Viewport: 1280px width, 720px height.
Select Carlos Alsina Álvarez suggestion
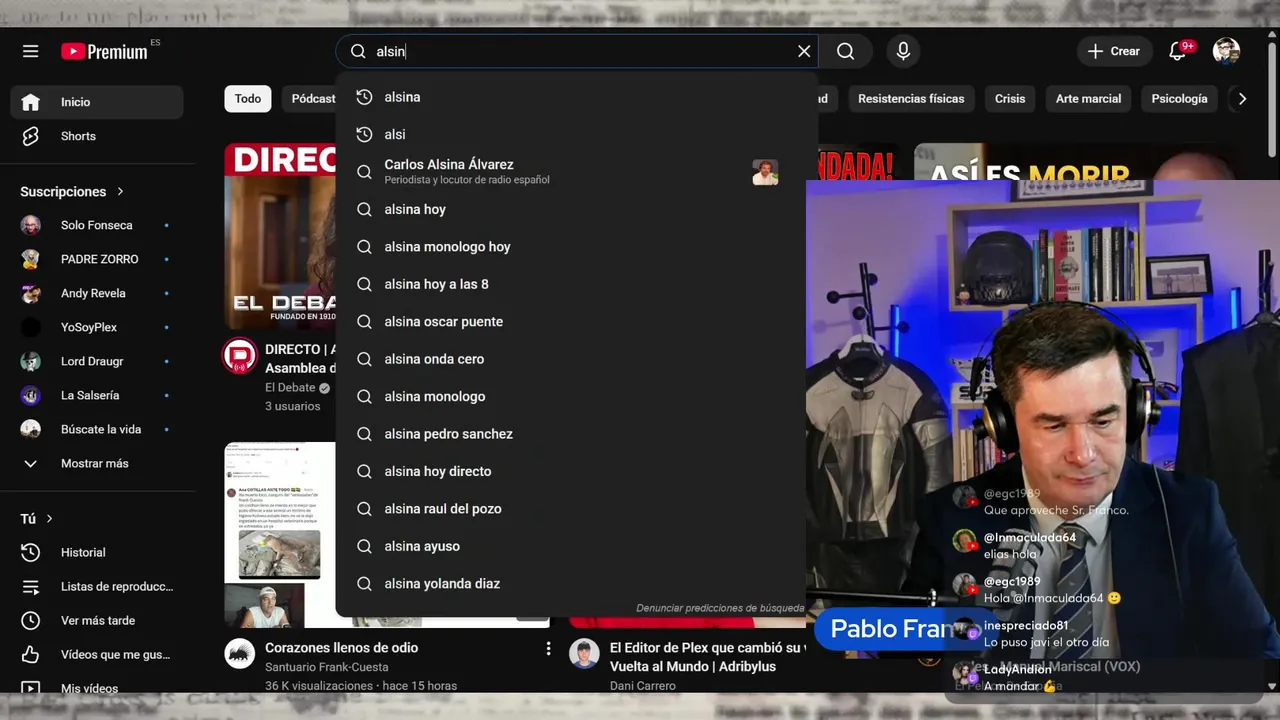tap(577, 172)
